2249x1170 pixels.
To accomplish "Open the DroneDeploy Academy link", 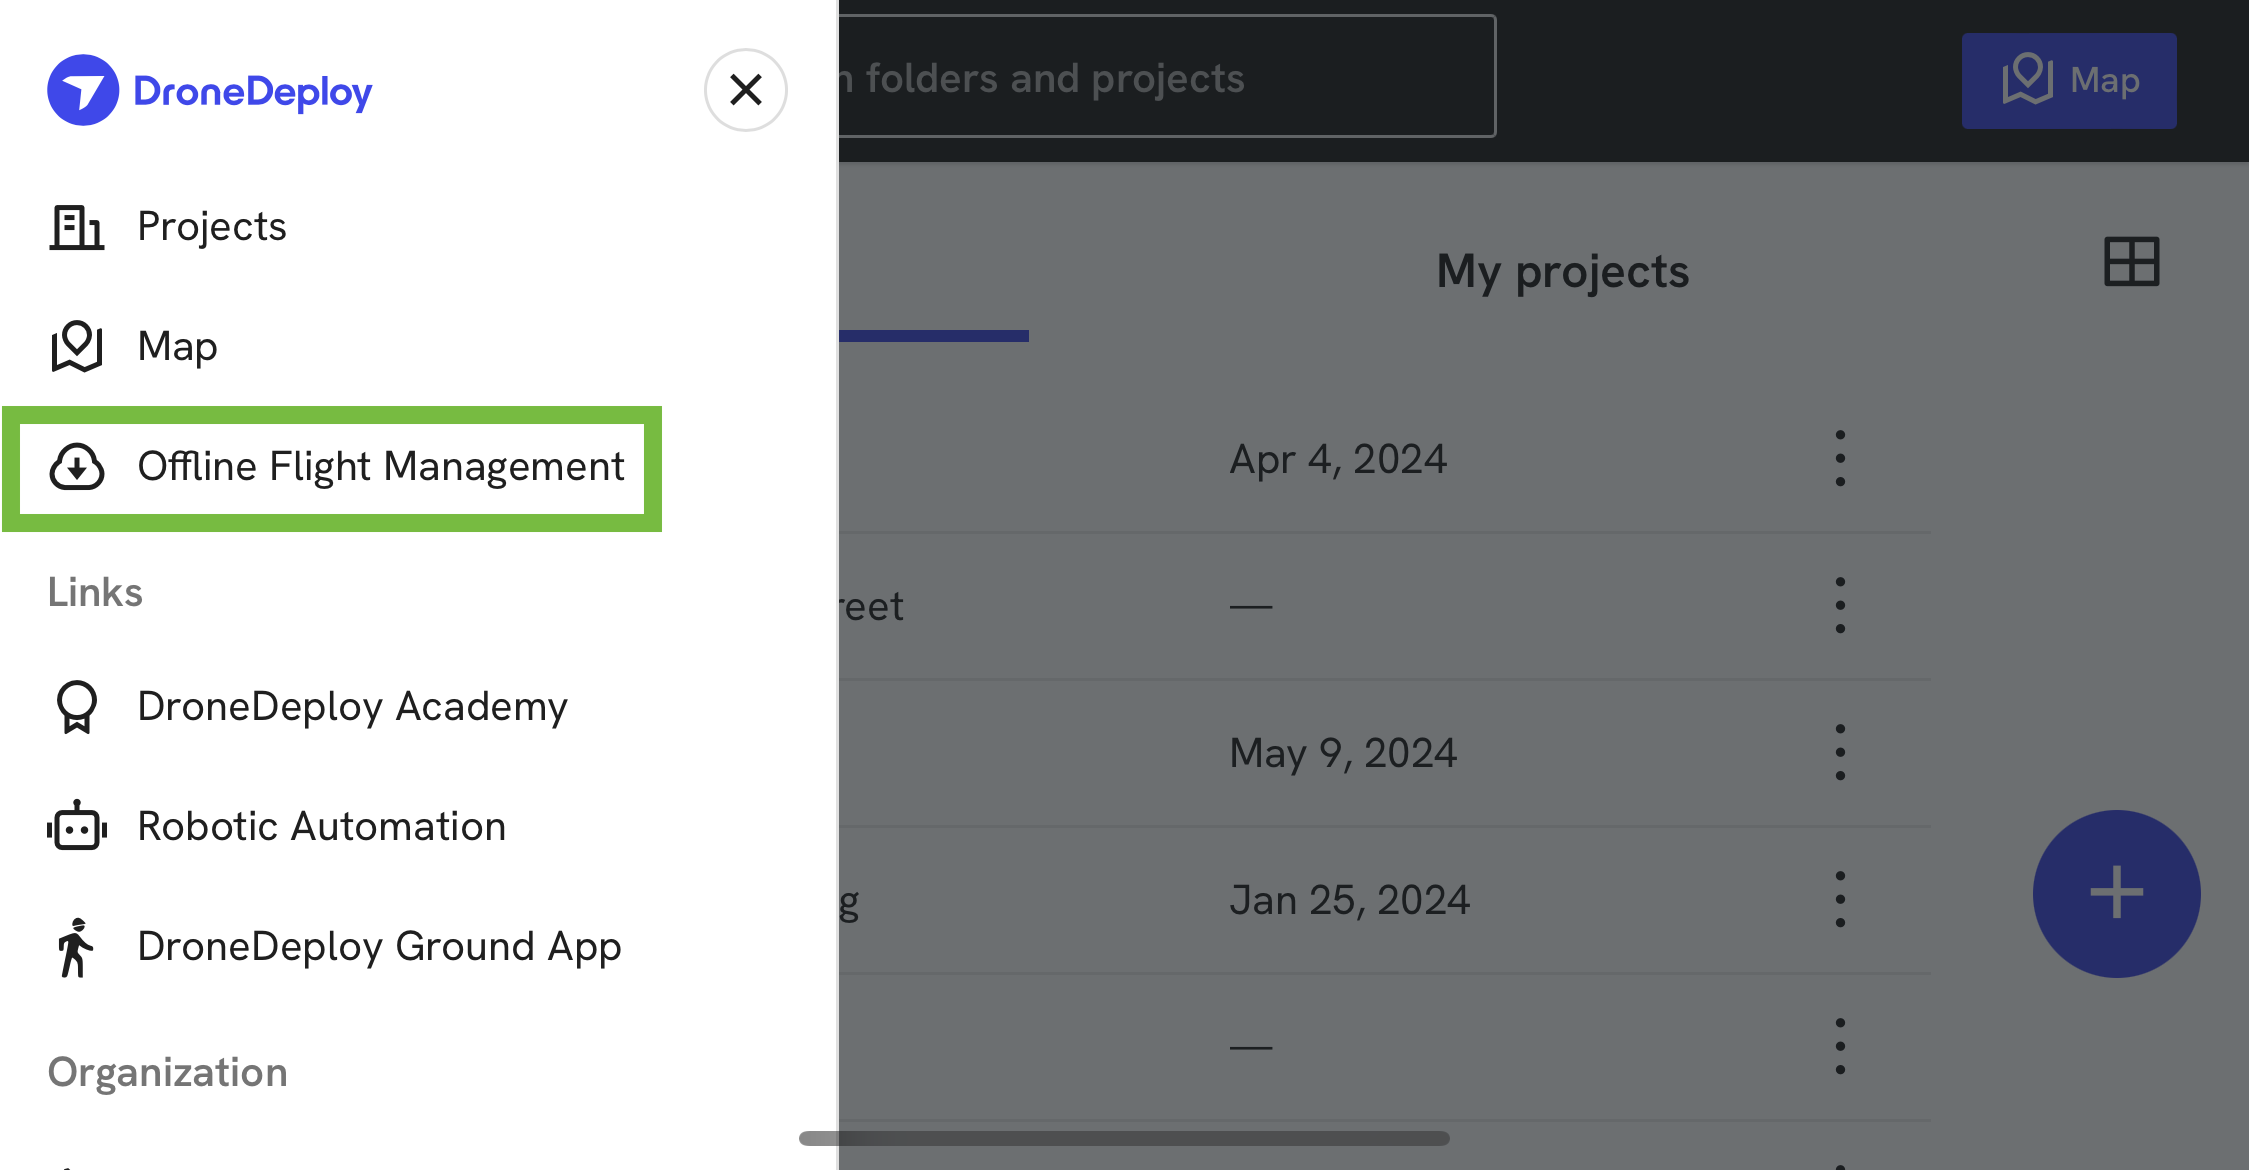I will [352, 707].
